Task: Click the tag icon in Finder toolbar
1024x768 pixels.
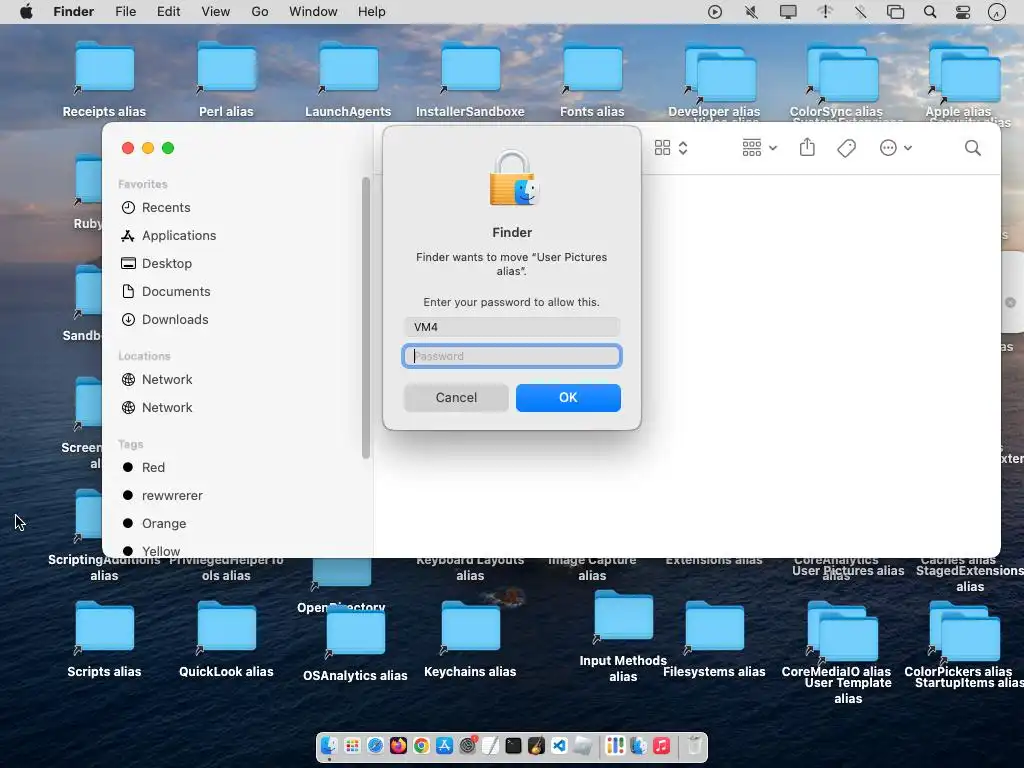Action: point(846,148)
